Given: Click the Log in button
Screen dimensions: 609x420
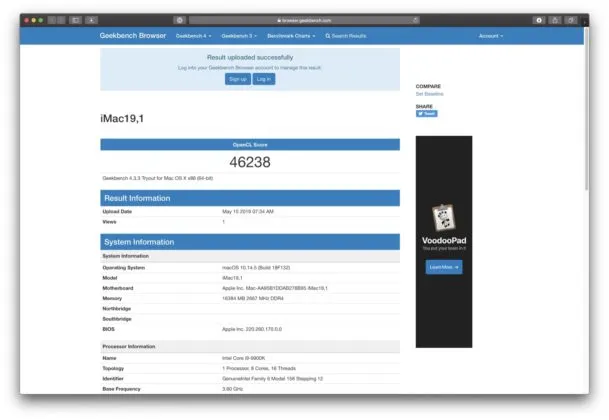Looking at the screenshot, I should coord(264,79).
